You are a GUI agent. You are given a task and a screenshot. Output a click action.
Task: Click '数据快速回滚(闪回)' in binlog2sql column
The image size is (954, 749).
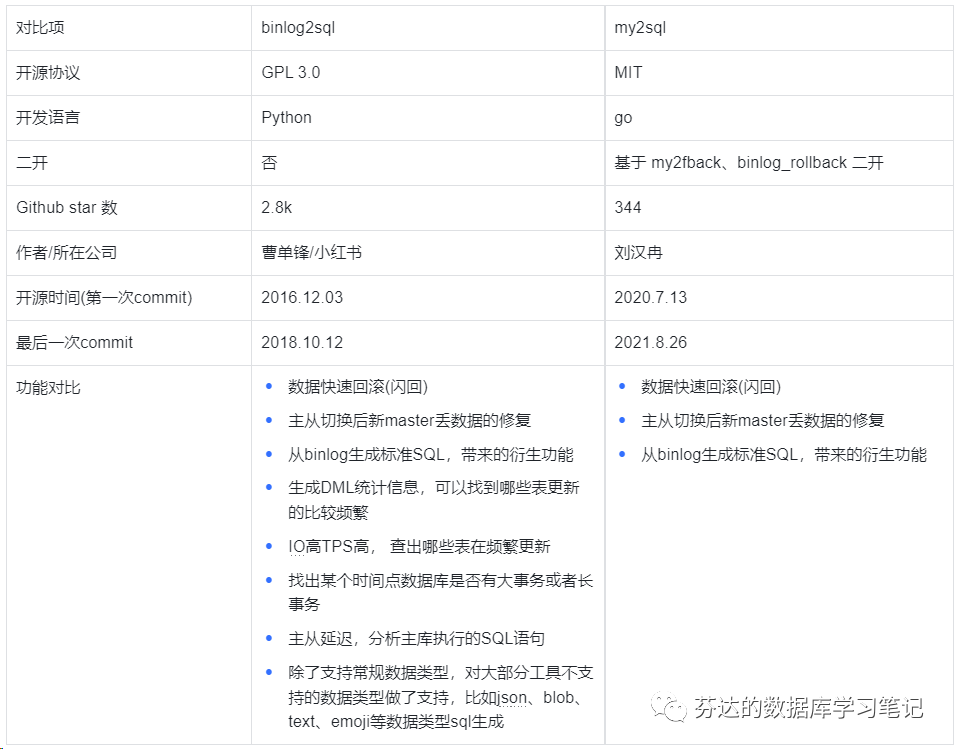[x=358, y=387]
